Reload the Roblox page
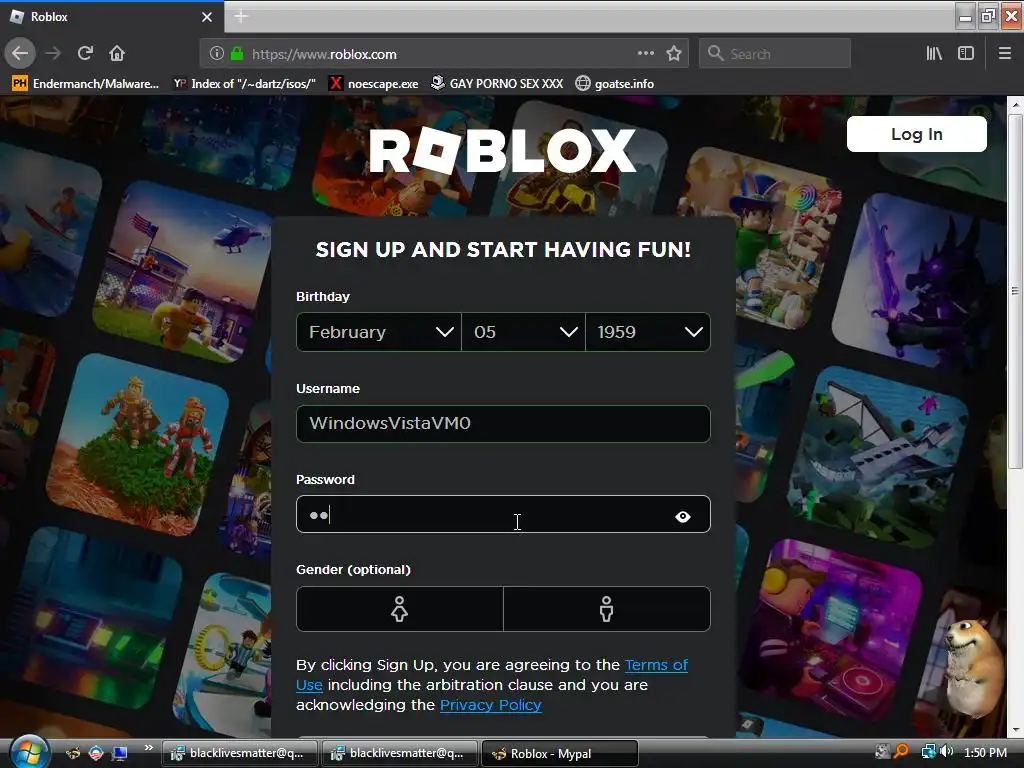The width and height of the screenshot is (1024, 768). tap(85, 54)
